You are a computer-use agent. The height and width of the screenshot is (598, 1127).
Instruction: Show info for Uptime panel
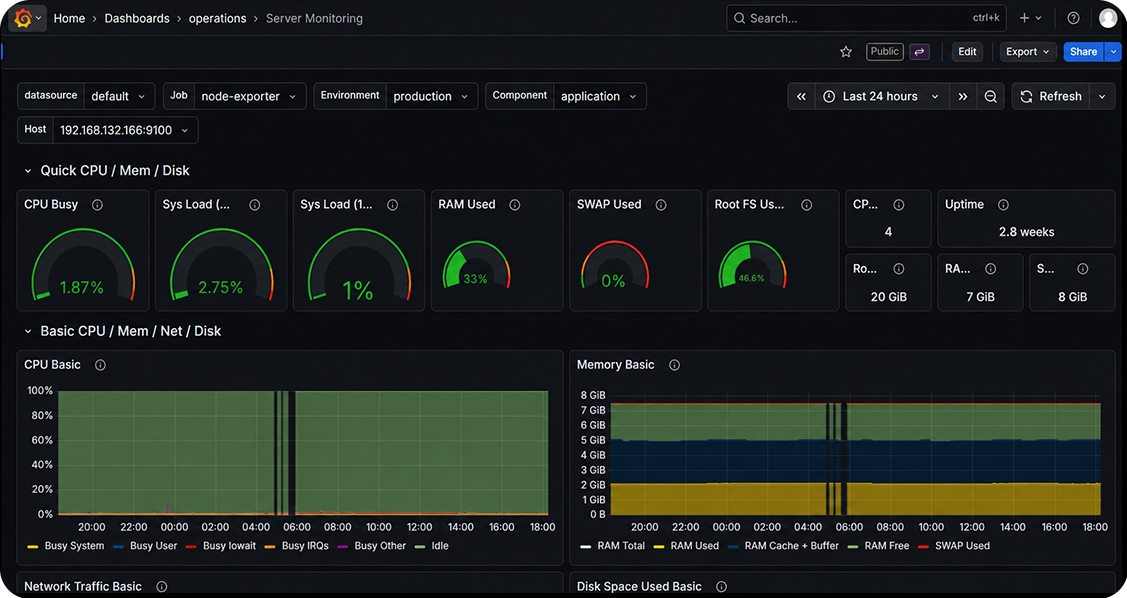coord(1003,205)
